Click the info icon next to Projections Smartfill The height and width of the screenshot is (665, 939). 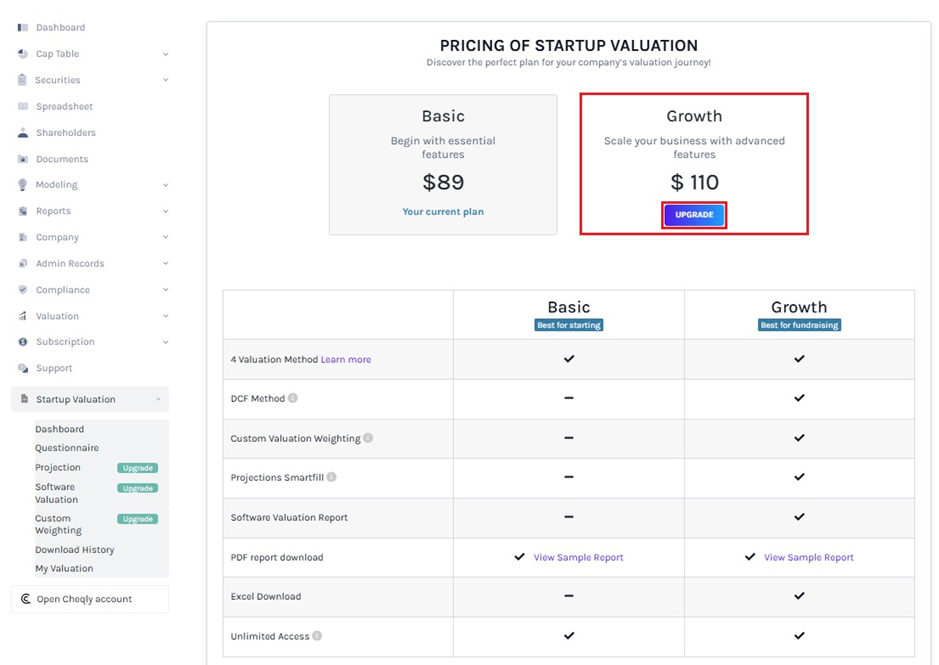[x=331, y=477]
